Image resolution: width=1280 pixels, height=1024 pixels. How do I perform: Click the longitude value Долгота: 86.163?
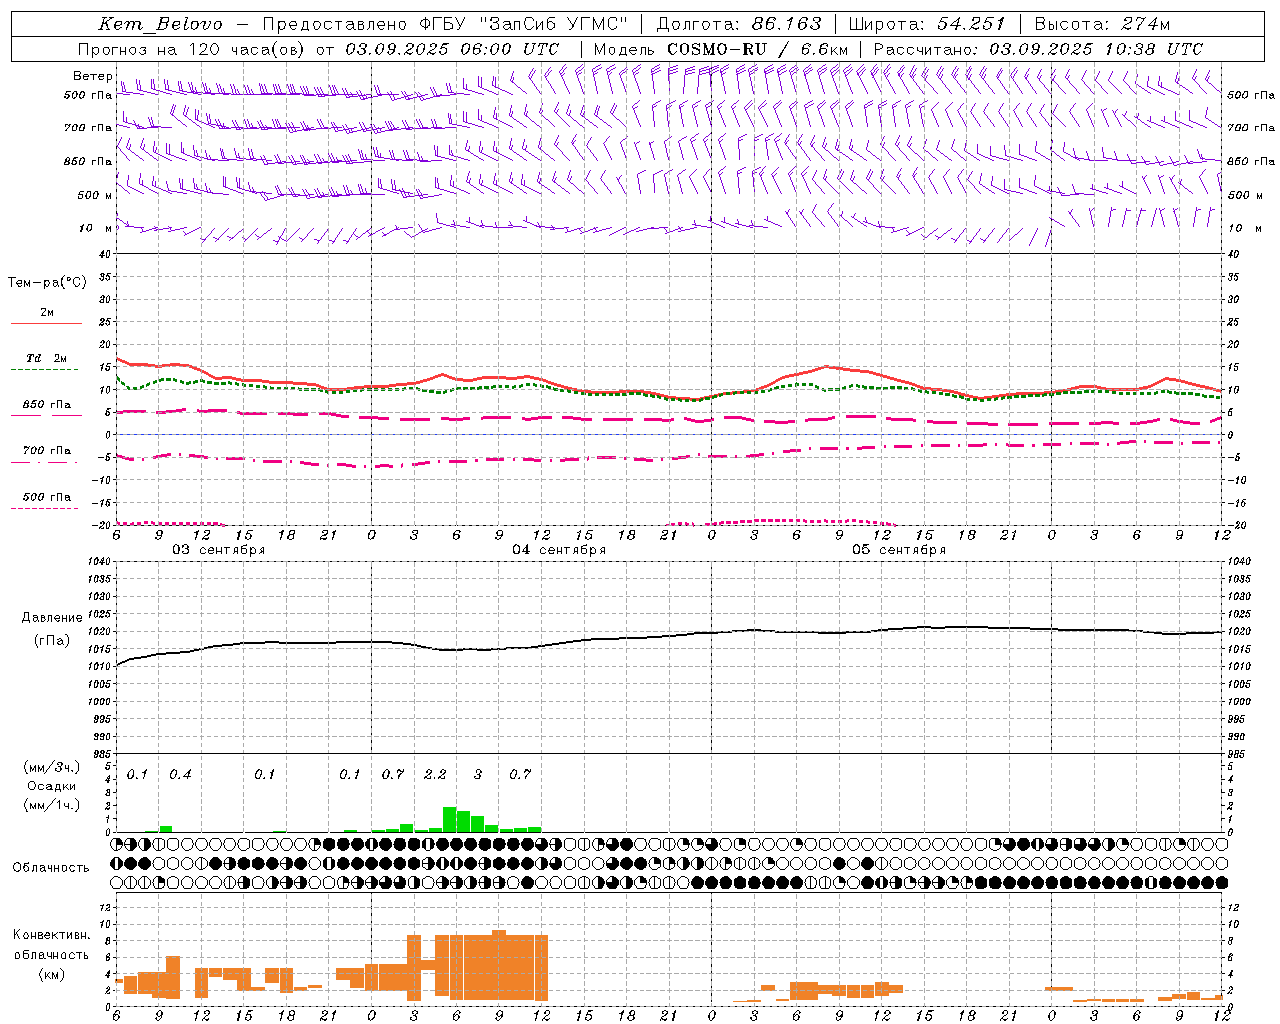click(738, 24)
